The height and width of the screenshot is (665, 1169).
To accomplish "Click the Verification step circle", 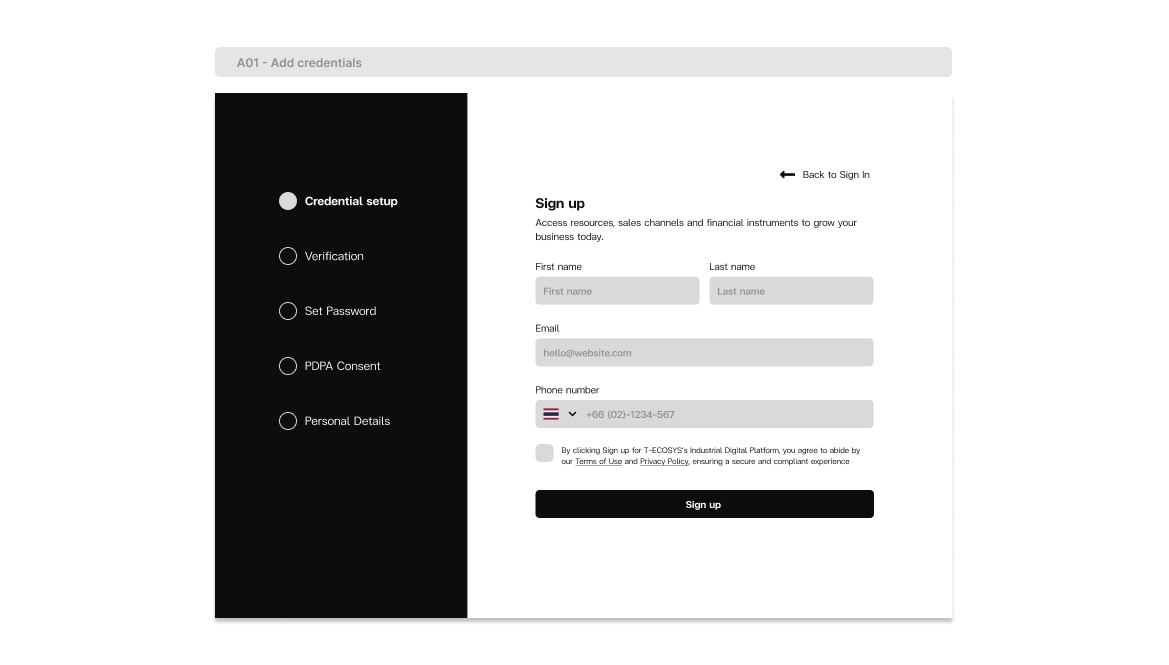I will pyautogui.click(x=288, y=256).
